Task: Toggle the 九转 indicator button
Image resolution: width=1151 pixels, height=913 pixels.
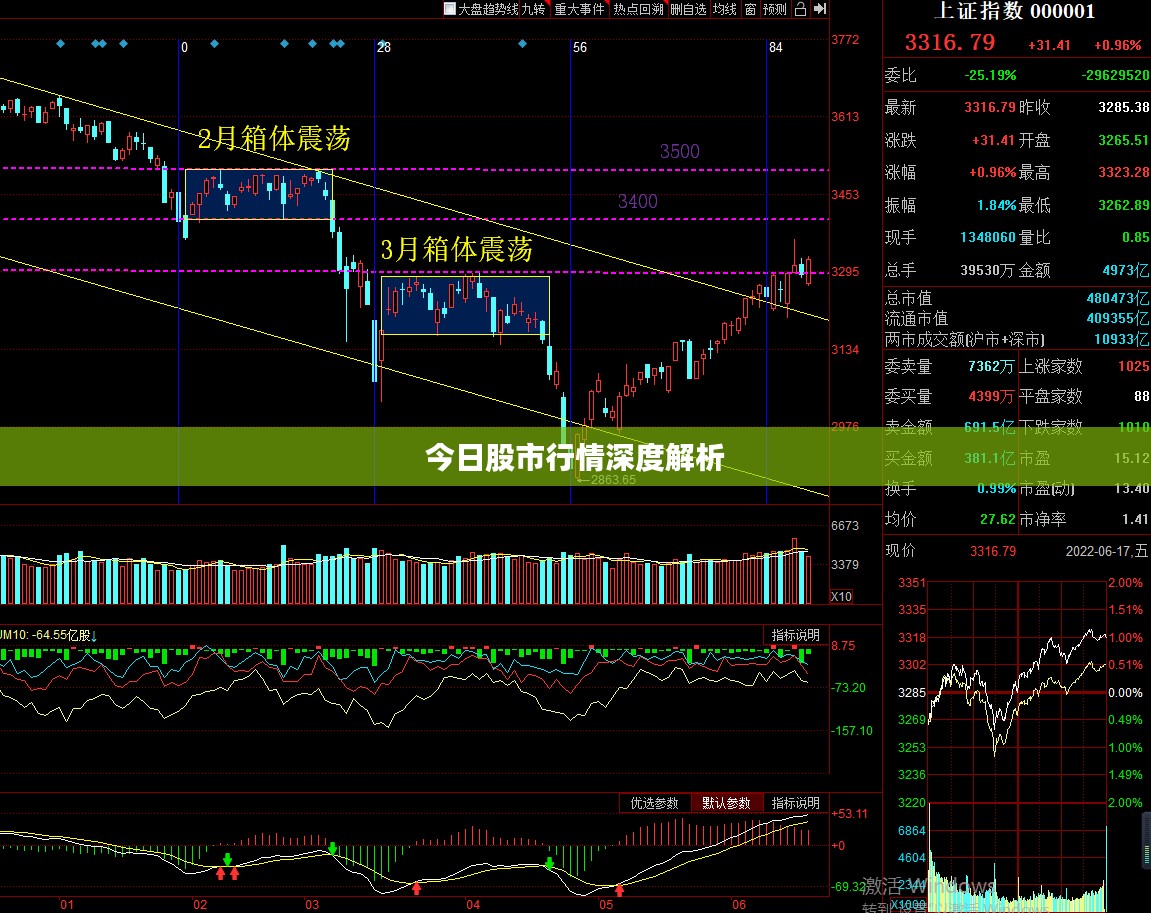Action: point(534,9)
